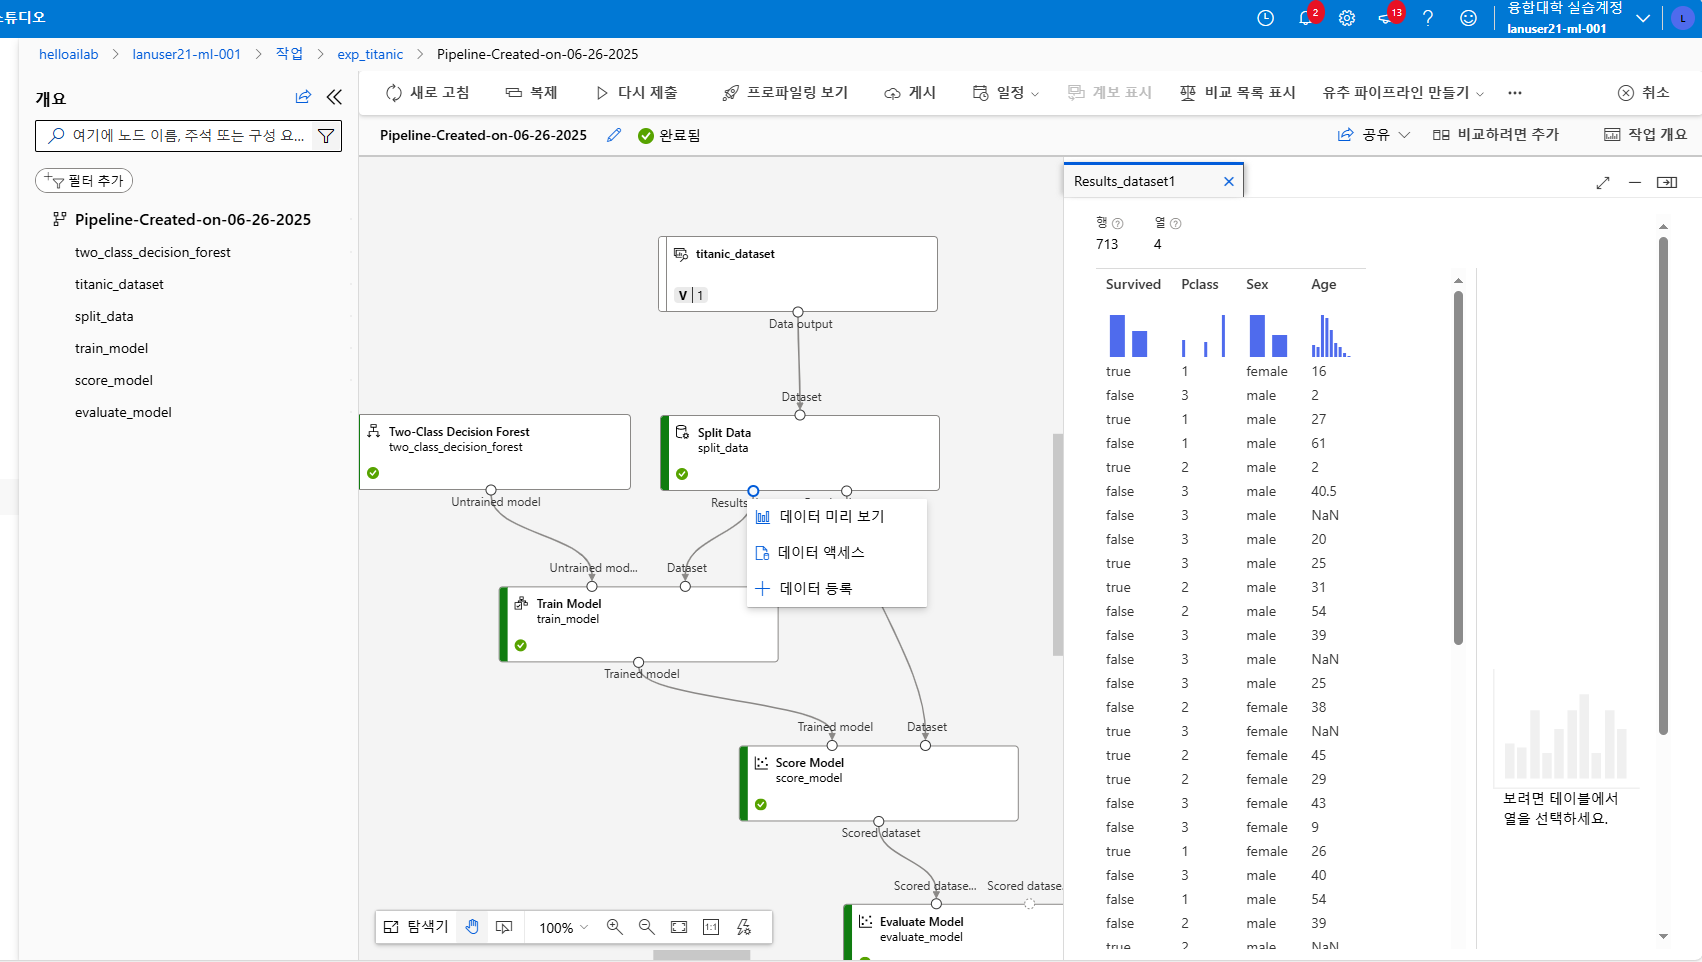Screen dimensions: 1702x962
Task: Select the pan (hand) tool on canvas
Action: pos(472,927)
